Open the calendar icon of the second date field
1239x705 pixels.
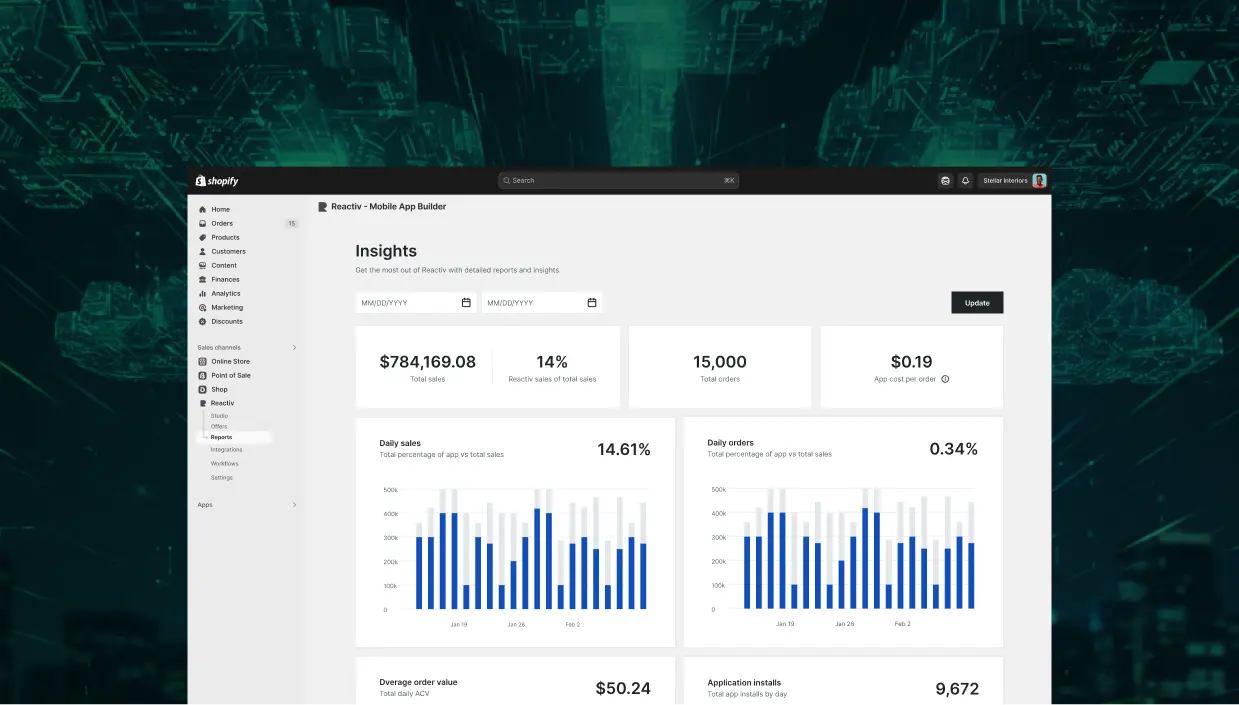tap(592, 303)
